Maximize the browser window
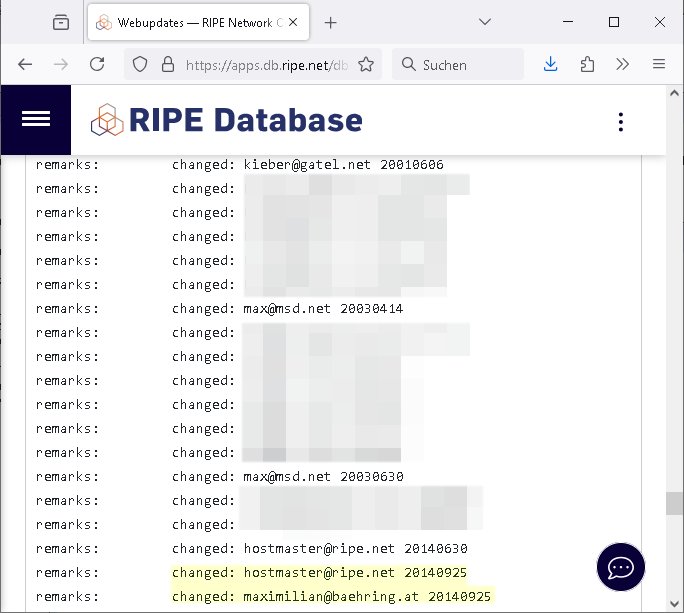Viewport: 684px width, 613px height. coord(614,22)
